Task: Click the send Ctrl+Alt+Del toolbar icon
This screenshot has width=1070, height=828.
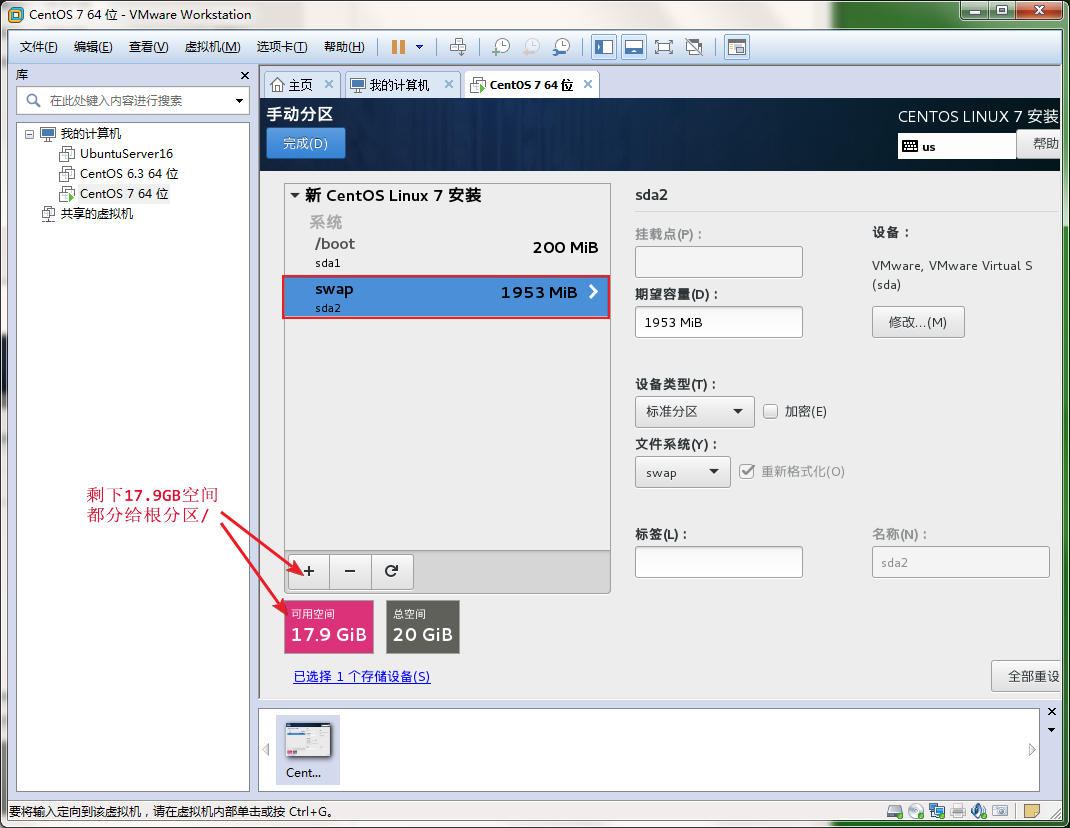Action: 459,47
